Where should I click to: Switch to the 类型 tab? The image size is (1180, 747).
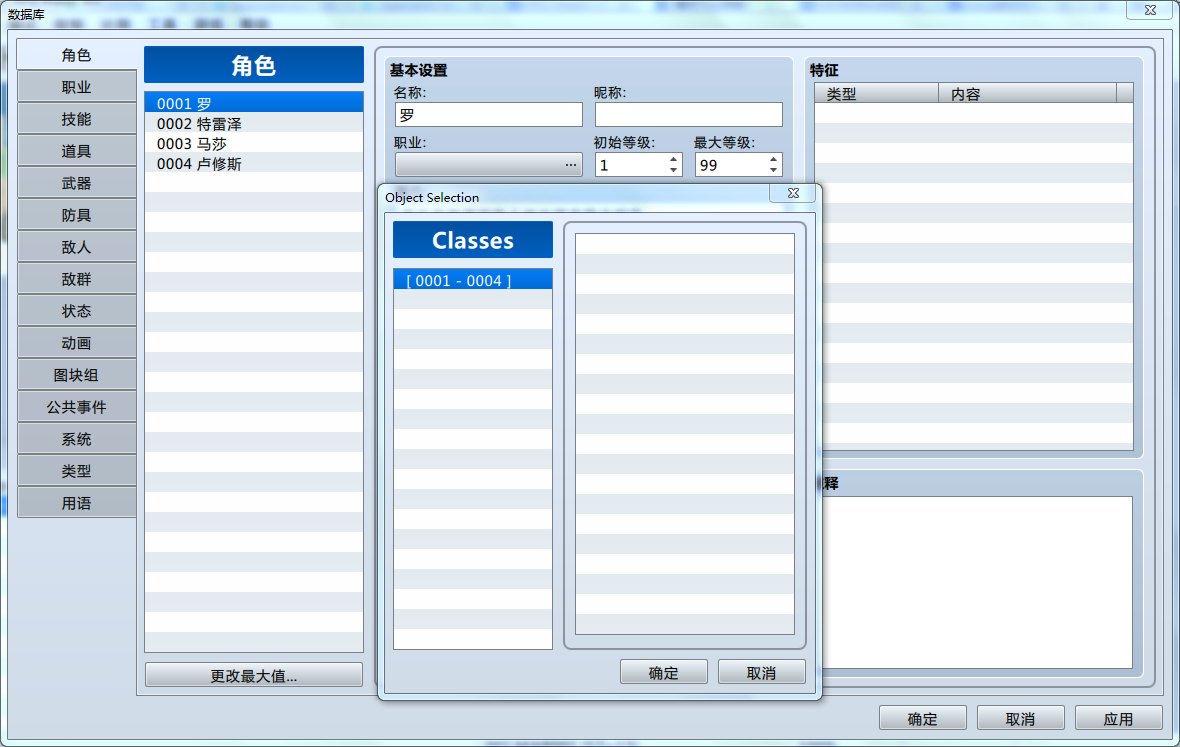click(76, 470)
